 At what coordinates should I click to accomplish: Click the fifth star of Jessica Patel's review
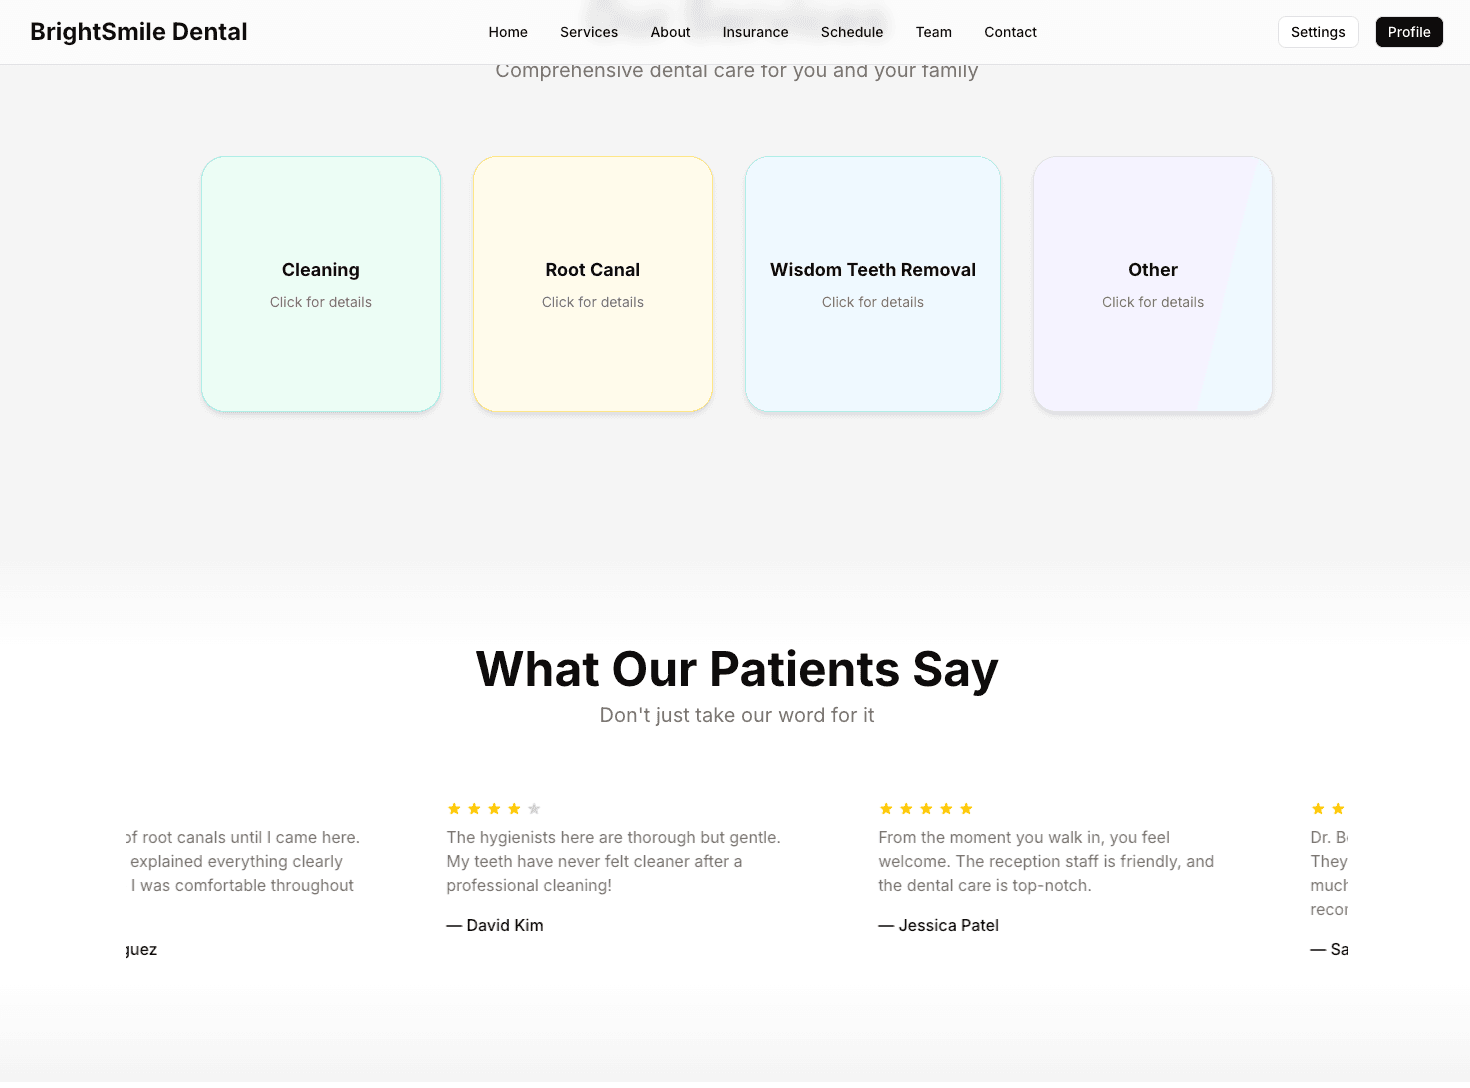coord(966,809)
